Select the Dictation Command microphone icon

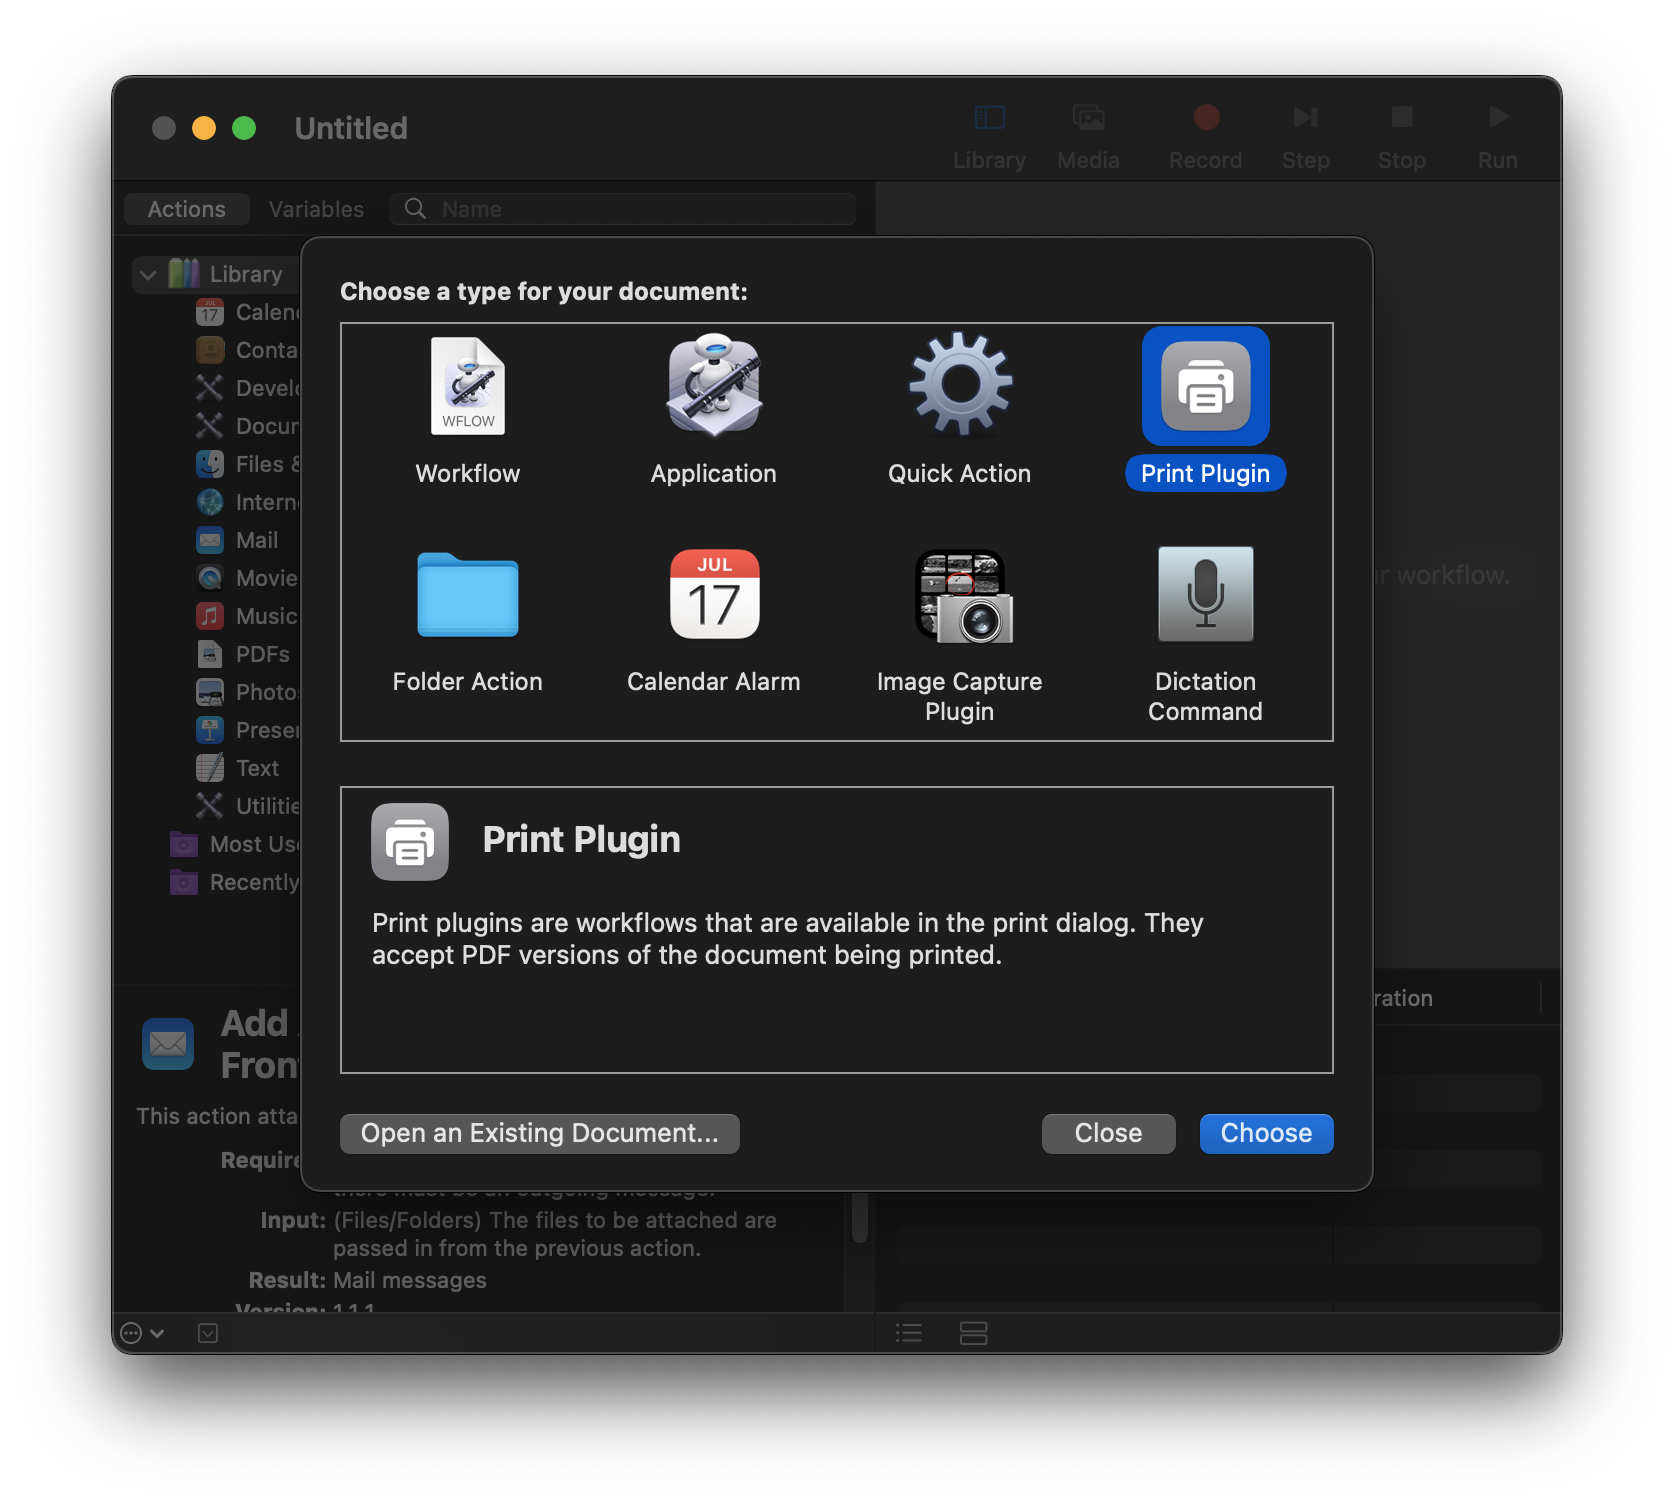click(x=1206, y=595)
